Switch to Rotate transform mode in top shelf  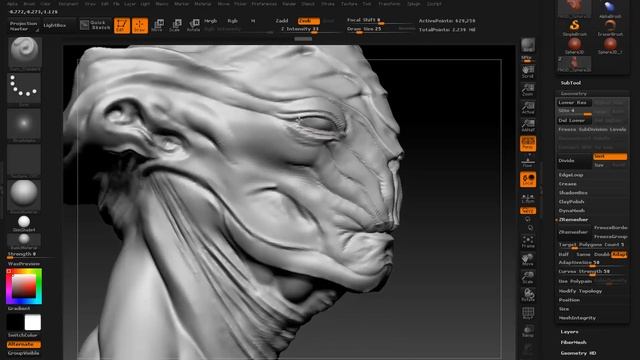click(x=193, y=25)
